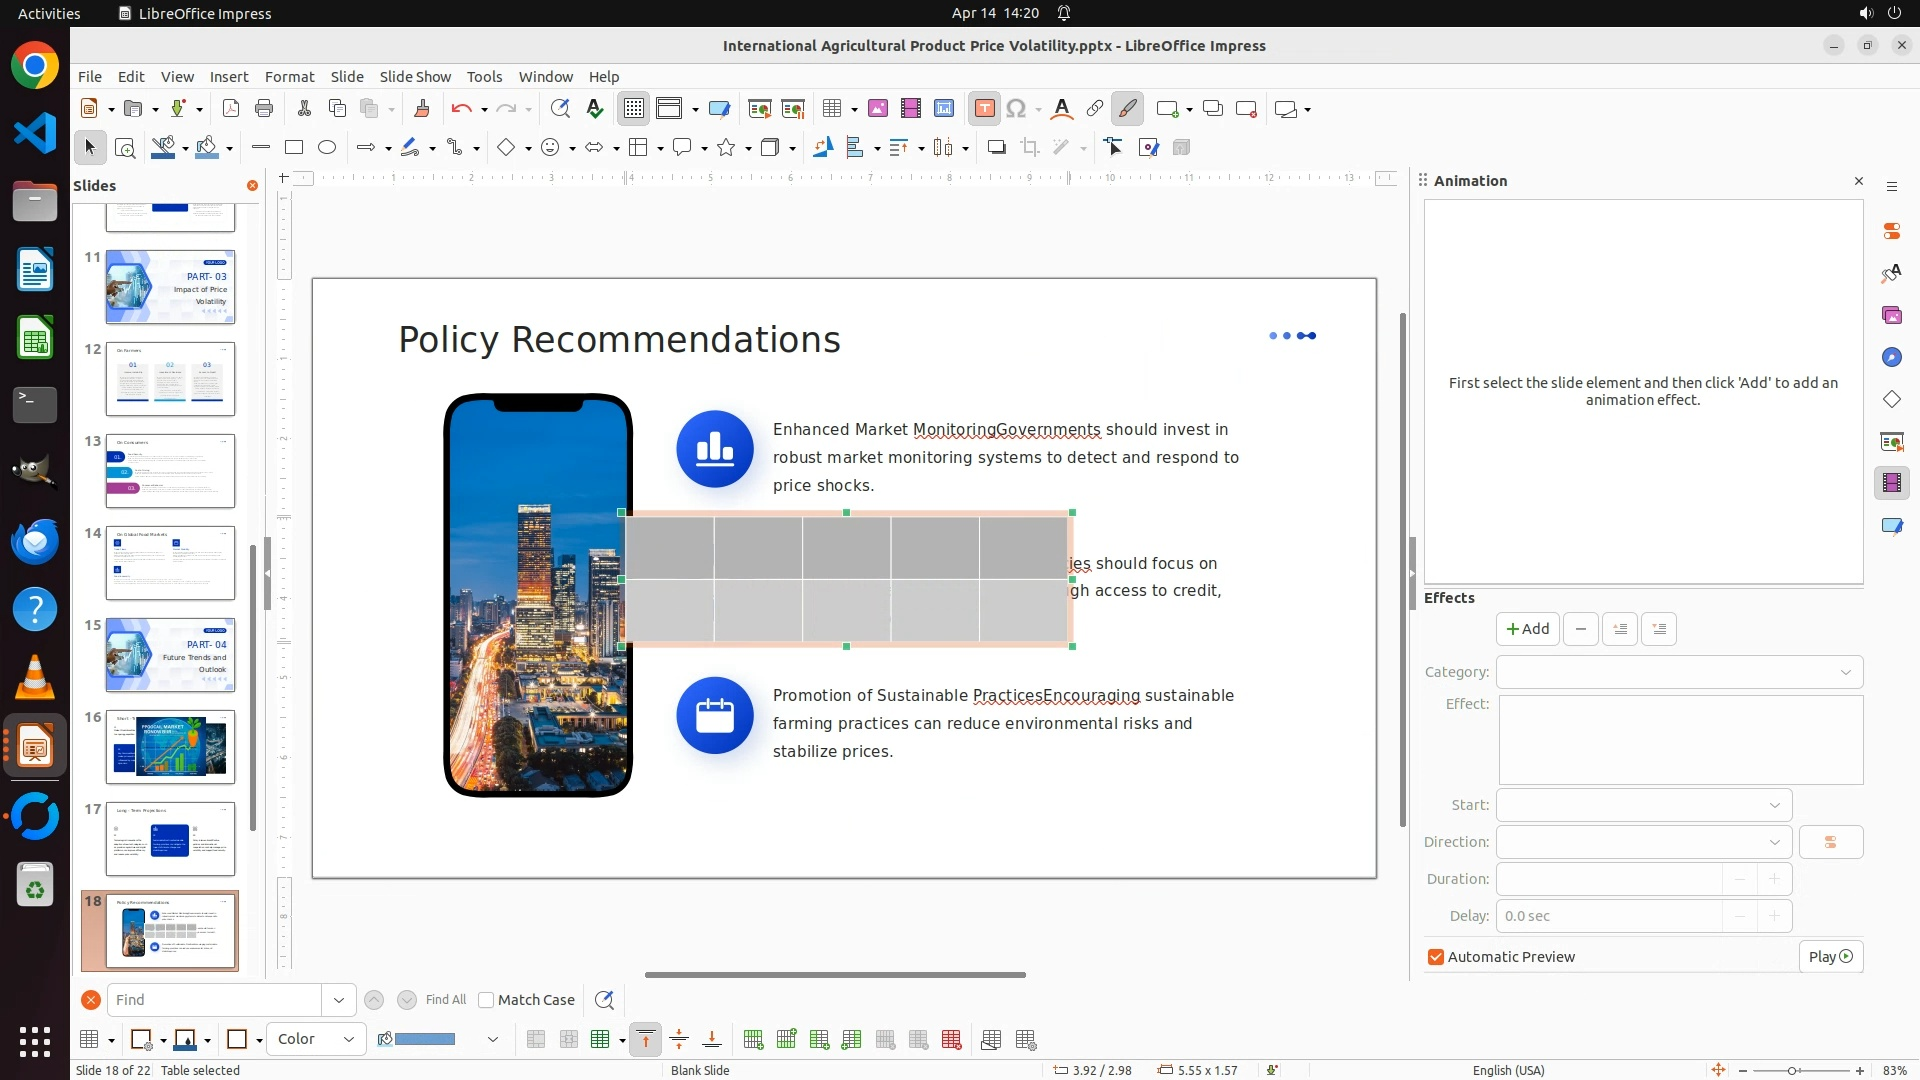Click the Delete Table icon in table toolbar
The image size is (1920, 1080).
click(x=951, y=1040)
